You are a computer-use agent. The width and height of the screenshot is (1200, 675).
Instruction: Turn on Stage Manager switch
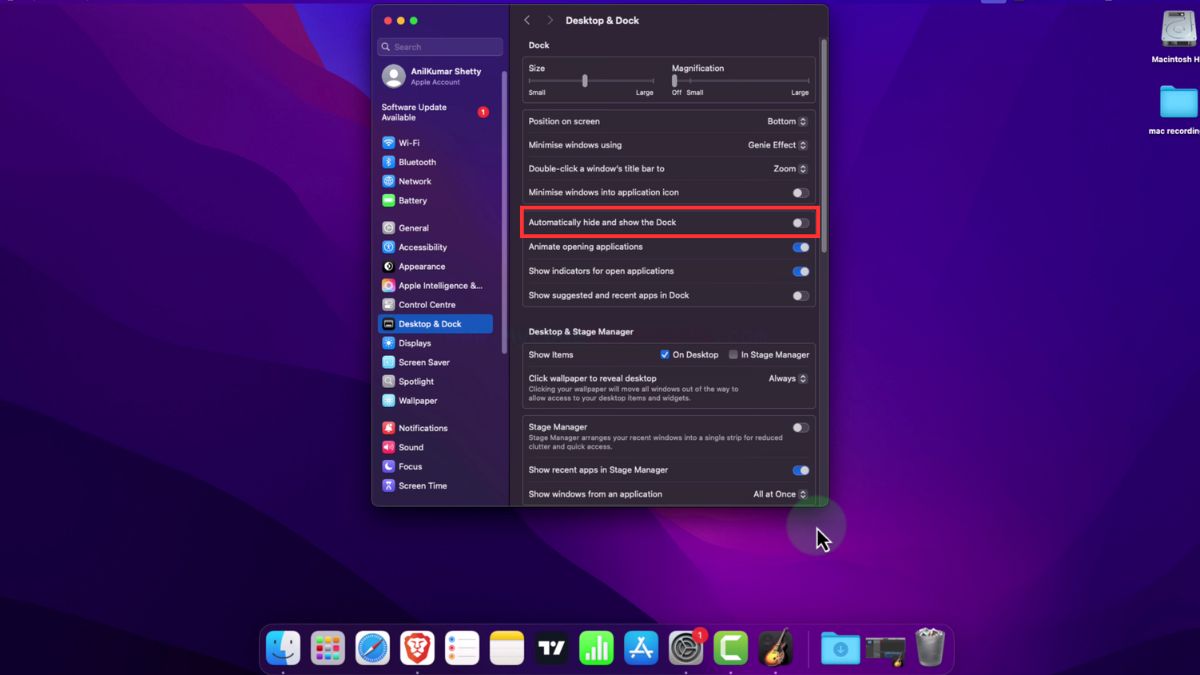coord(800,428)
